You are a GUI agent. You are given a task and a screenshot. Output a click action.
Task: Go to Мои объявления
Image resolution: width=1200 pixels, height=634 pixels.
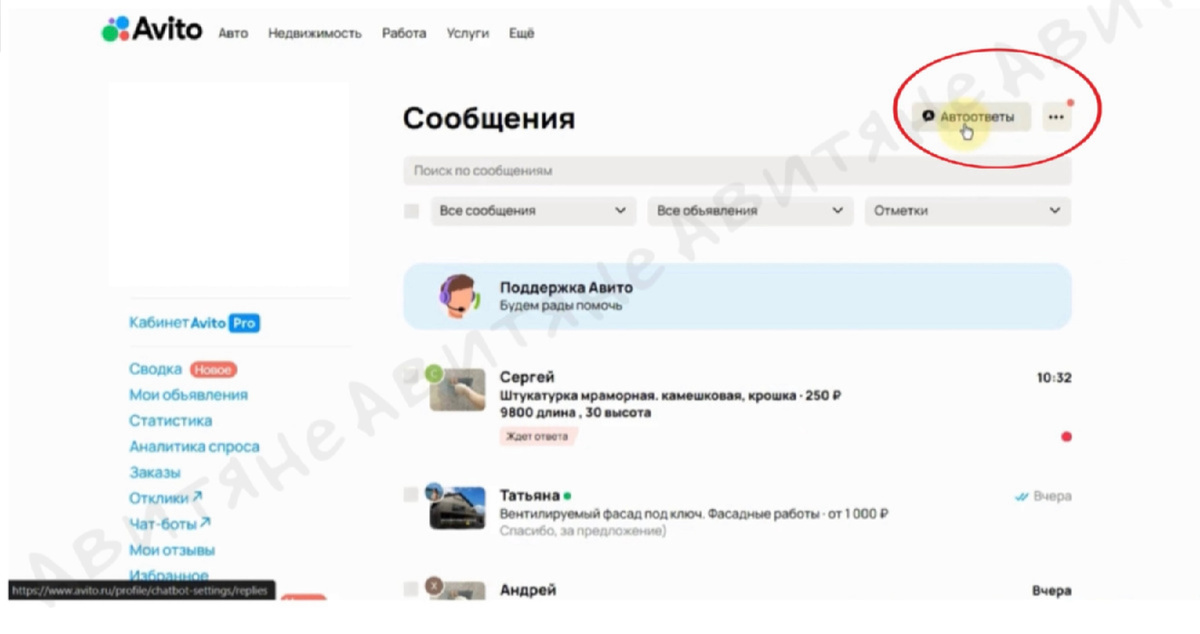(188, 395)
